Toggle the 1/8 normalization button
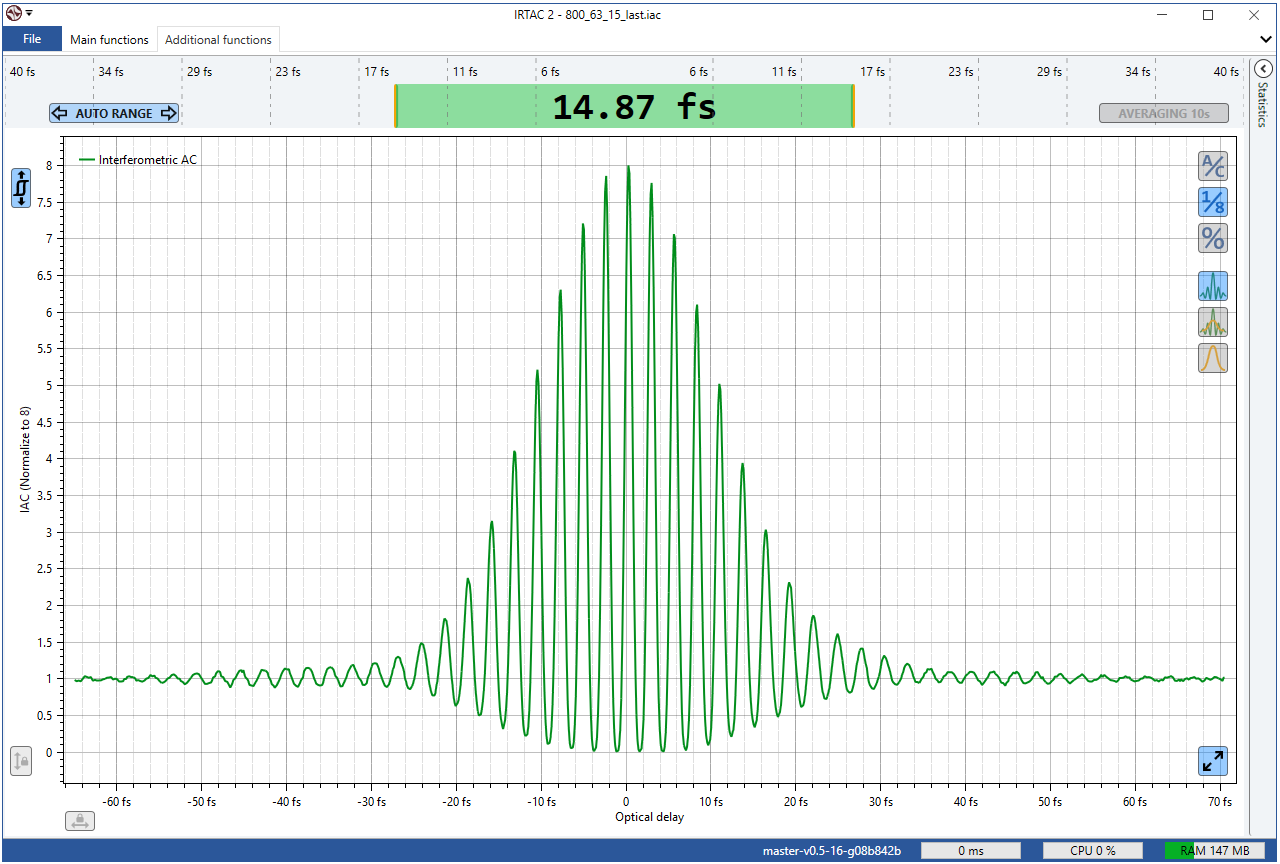 tap(1213, 202)
